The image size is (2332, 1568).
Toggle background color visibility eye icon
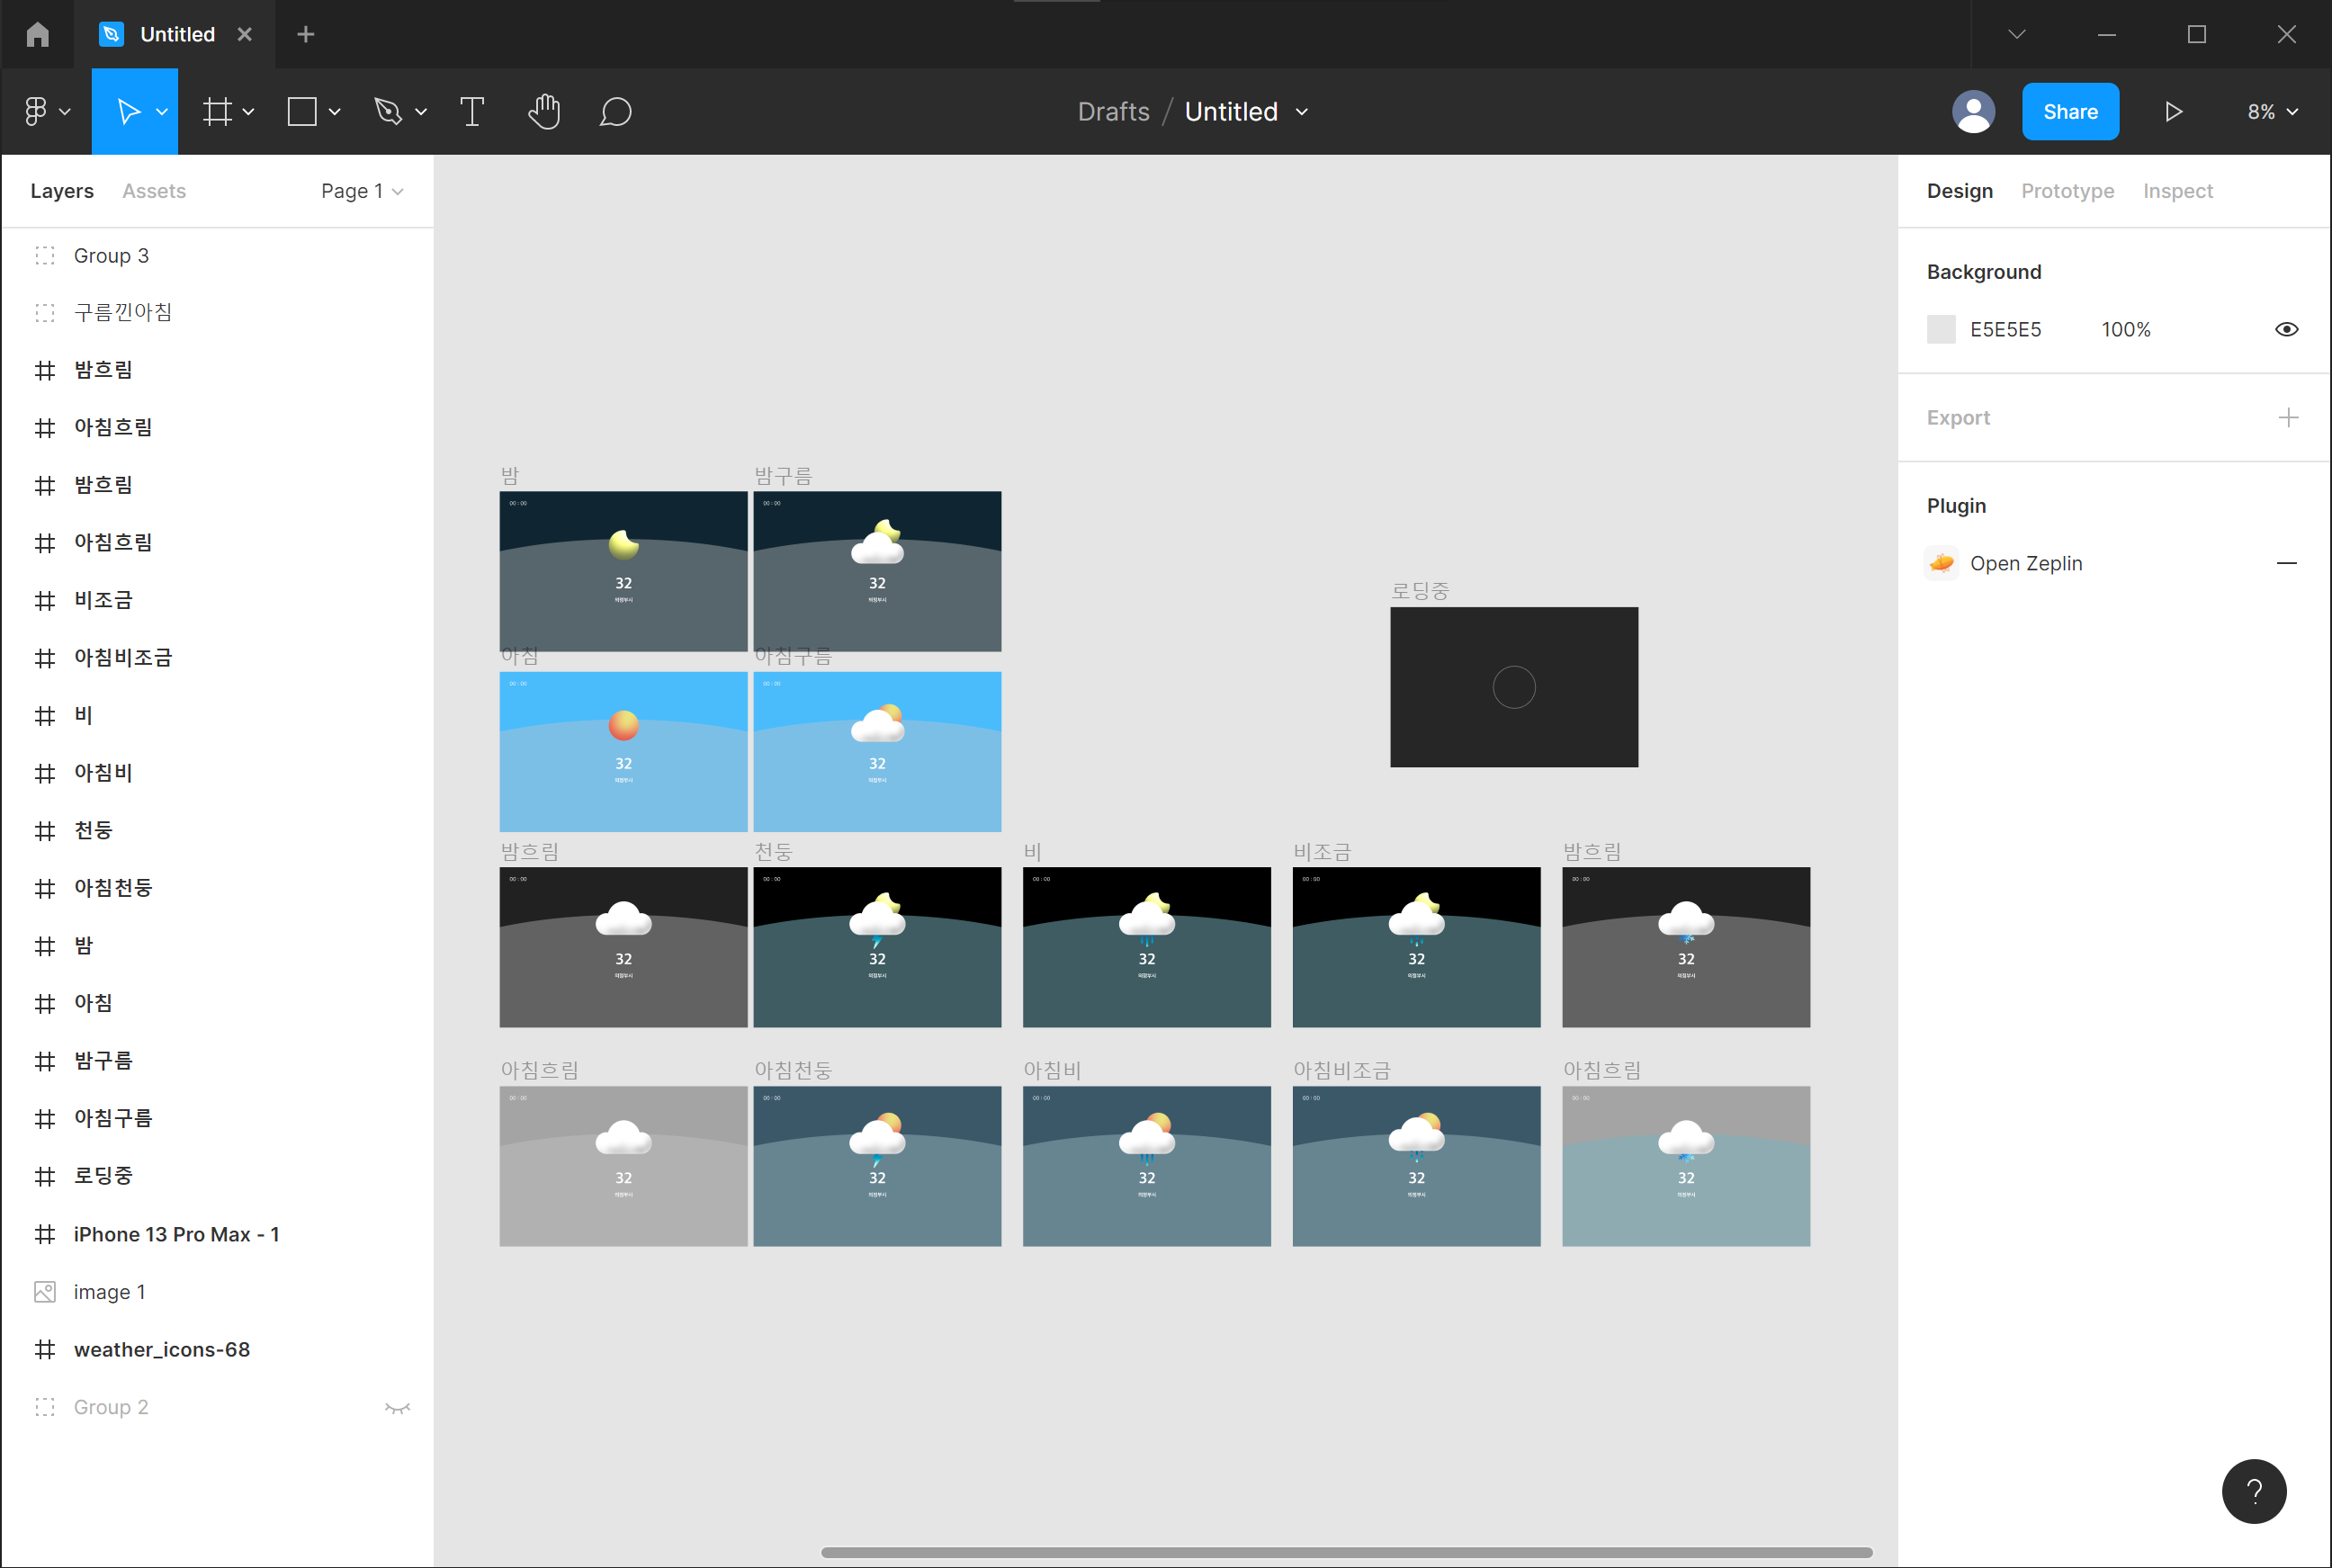(x=2286, y=329)
